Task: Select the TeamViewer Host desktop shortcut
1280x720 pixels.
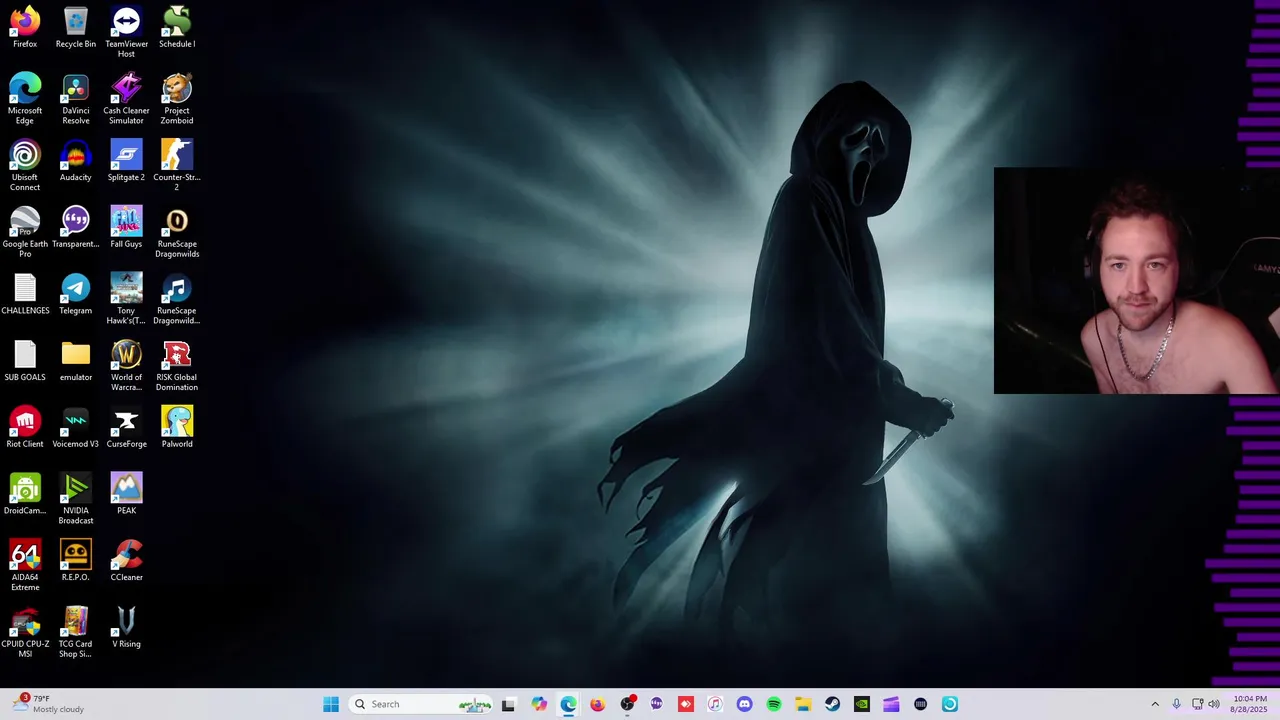Action: [126, 32]
